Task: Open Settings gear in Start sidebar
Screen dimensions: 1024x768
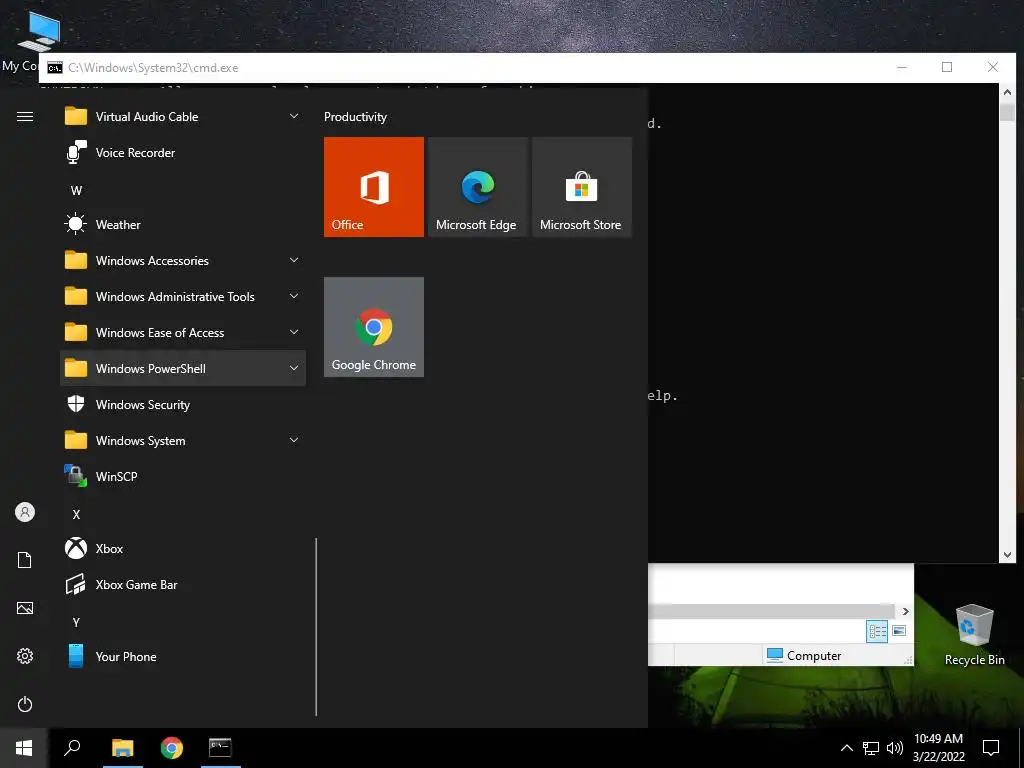Action: (25, 656)
